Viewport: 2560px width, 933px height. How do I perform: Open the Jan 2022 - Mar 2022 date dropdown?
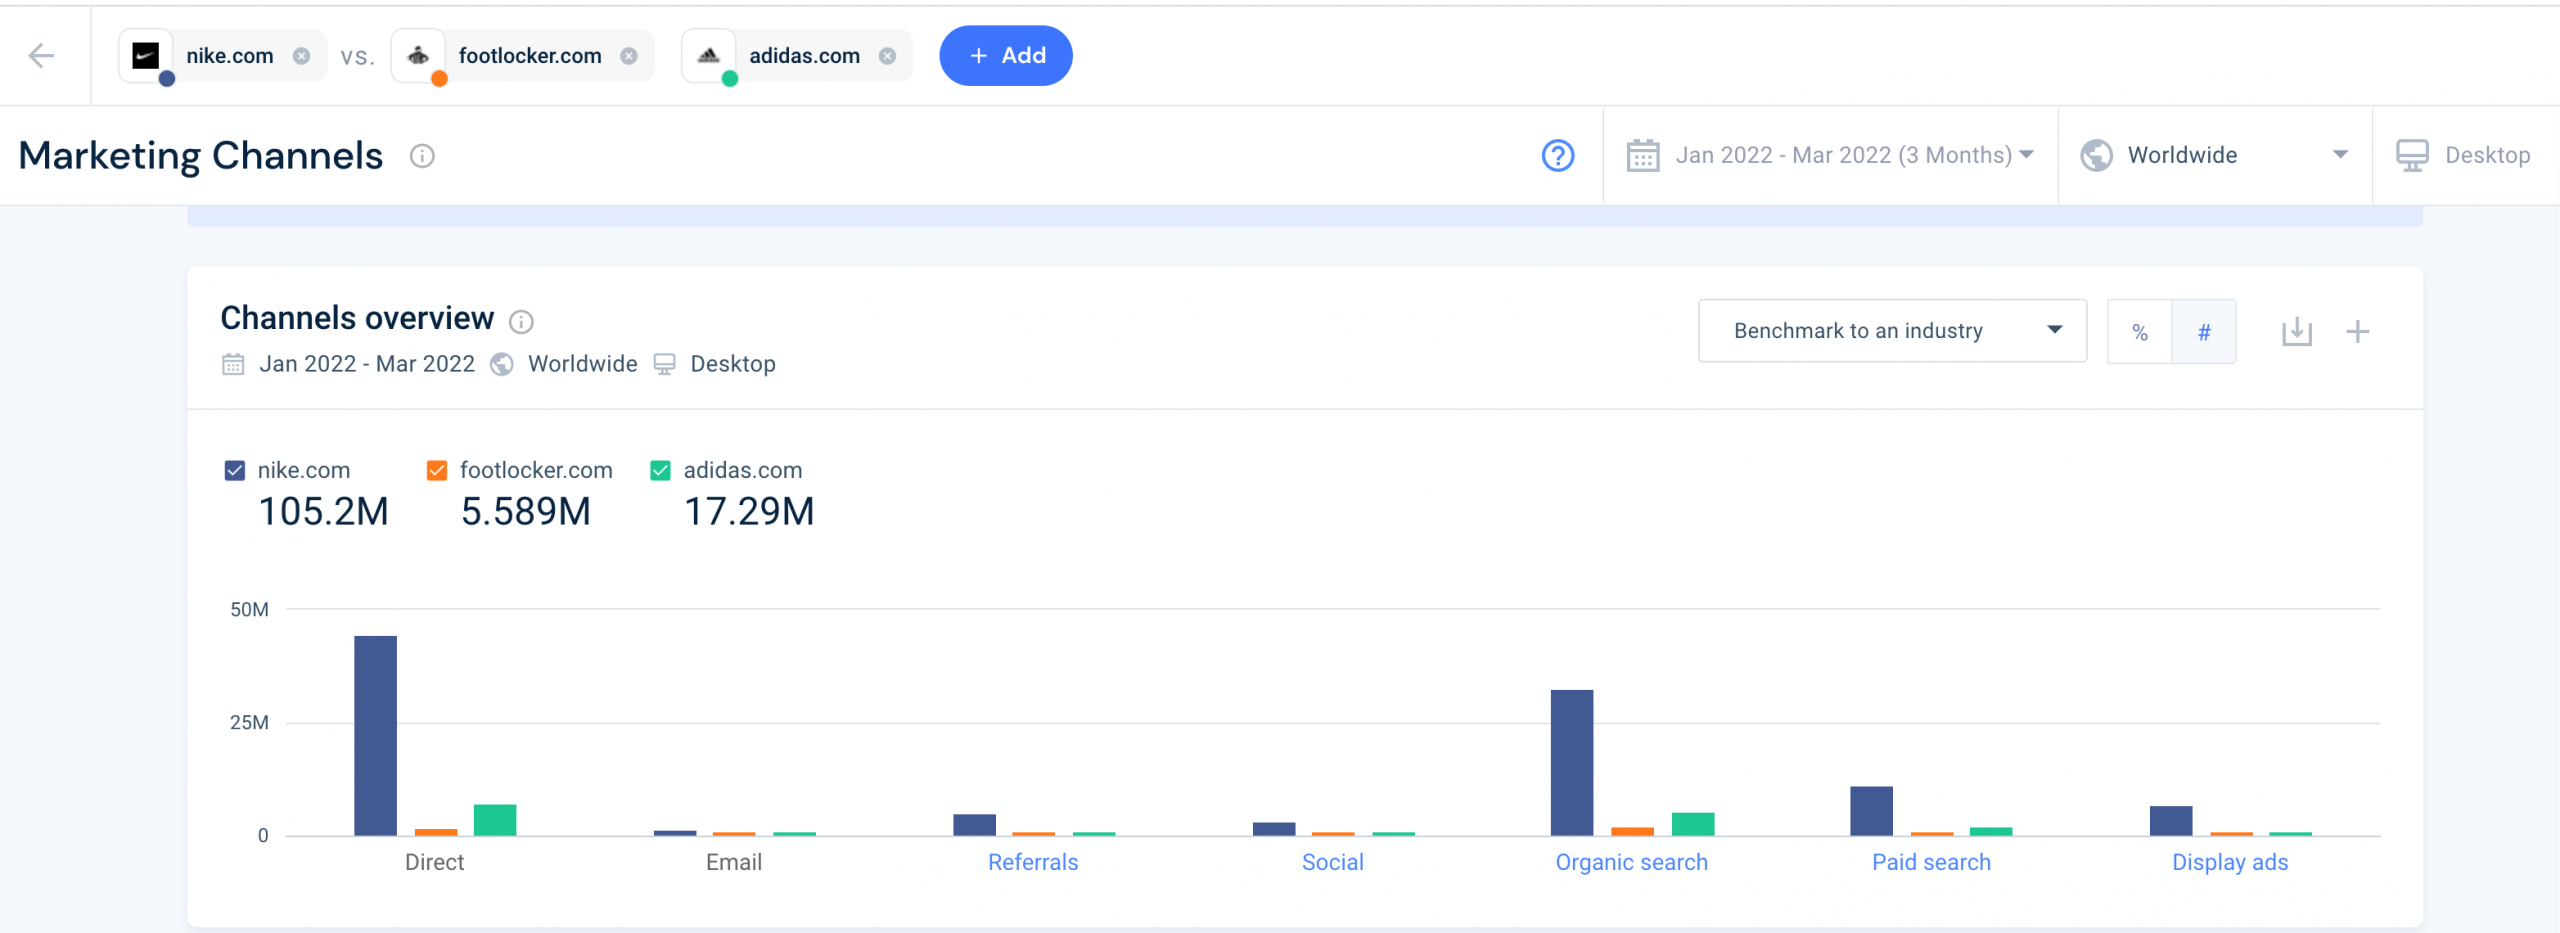pyautogui.click(x=1830, y=155)
